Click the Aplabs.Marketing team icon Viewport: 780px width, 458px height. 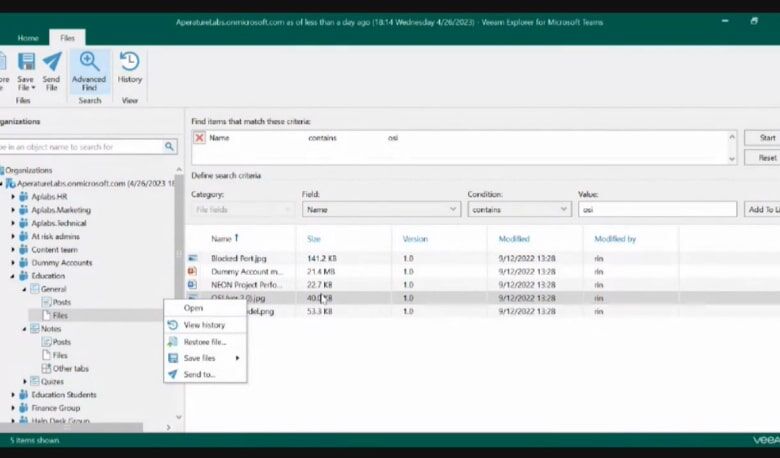(x=23, y=210)
